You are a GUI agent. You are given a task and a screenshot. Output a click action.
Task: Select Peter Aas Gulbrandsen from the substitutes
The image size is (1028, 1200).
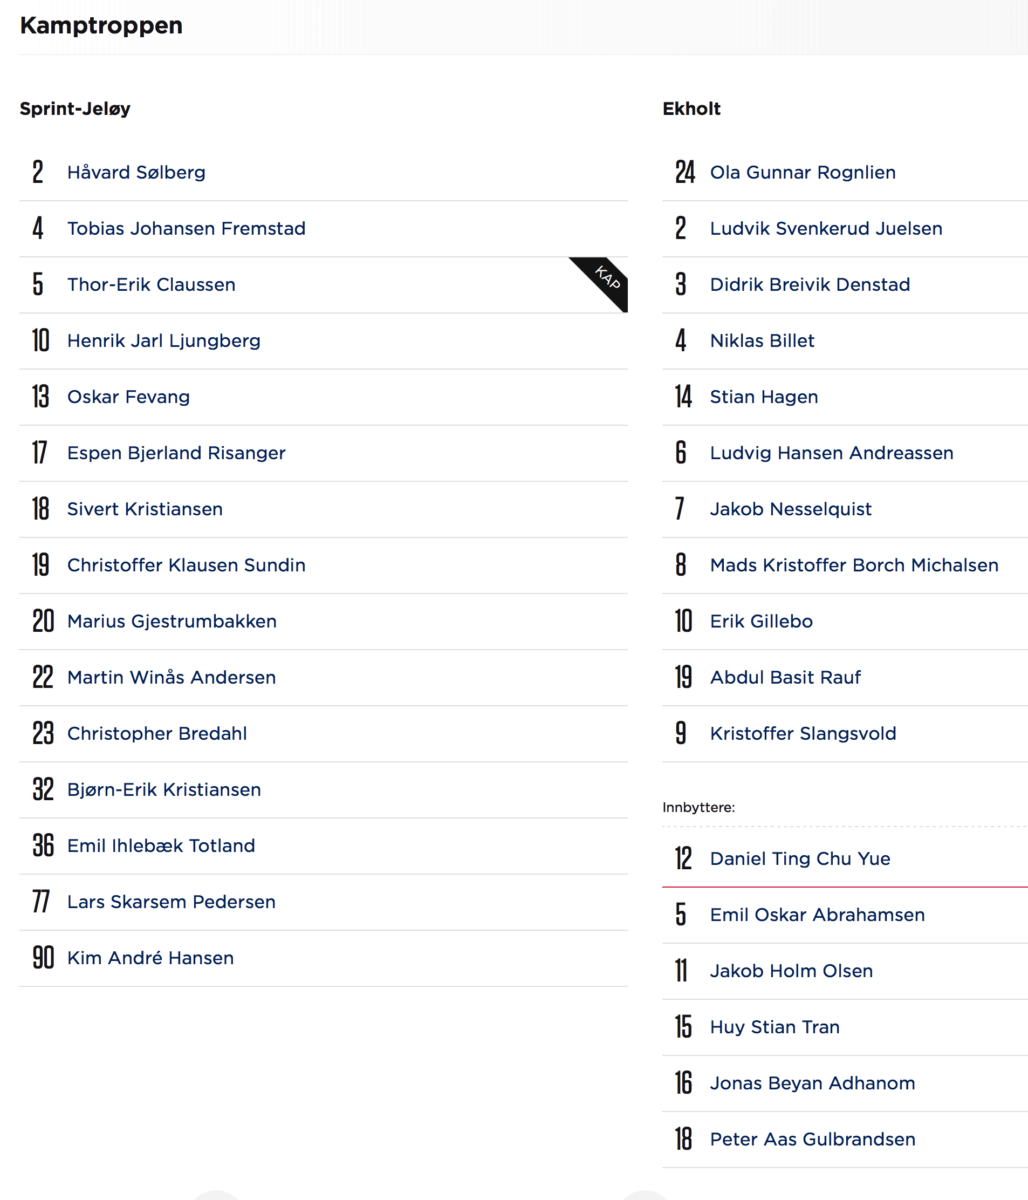(812, 1138)
